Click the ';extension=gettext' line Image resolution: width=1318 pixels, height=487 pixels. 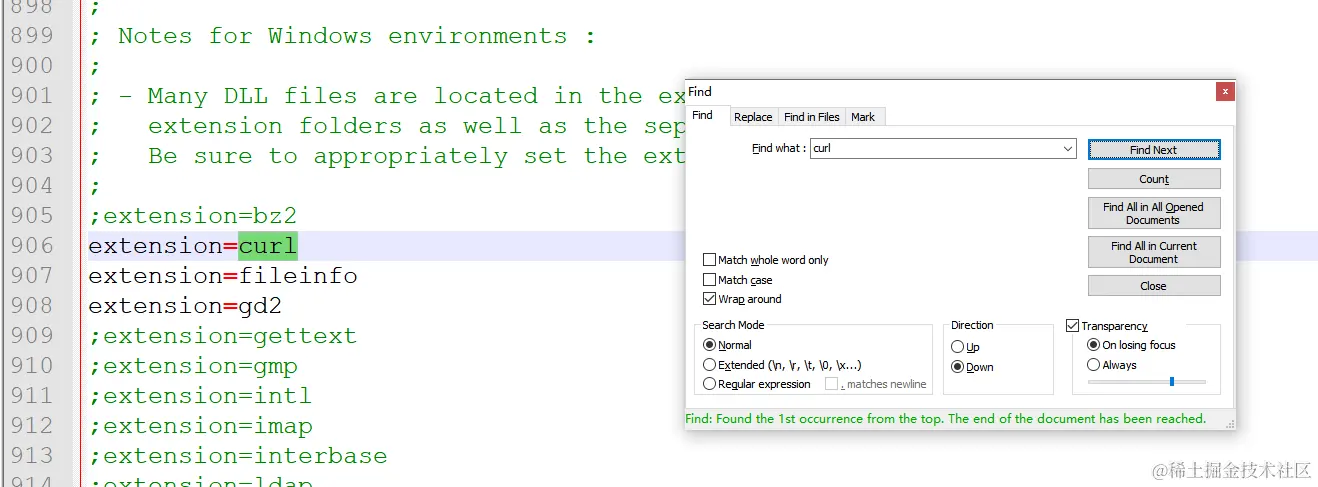tap(223, 336)
